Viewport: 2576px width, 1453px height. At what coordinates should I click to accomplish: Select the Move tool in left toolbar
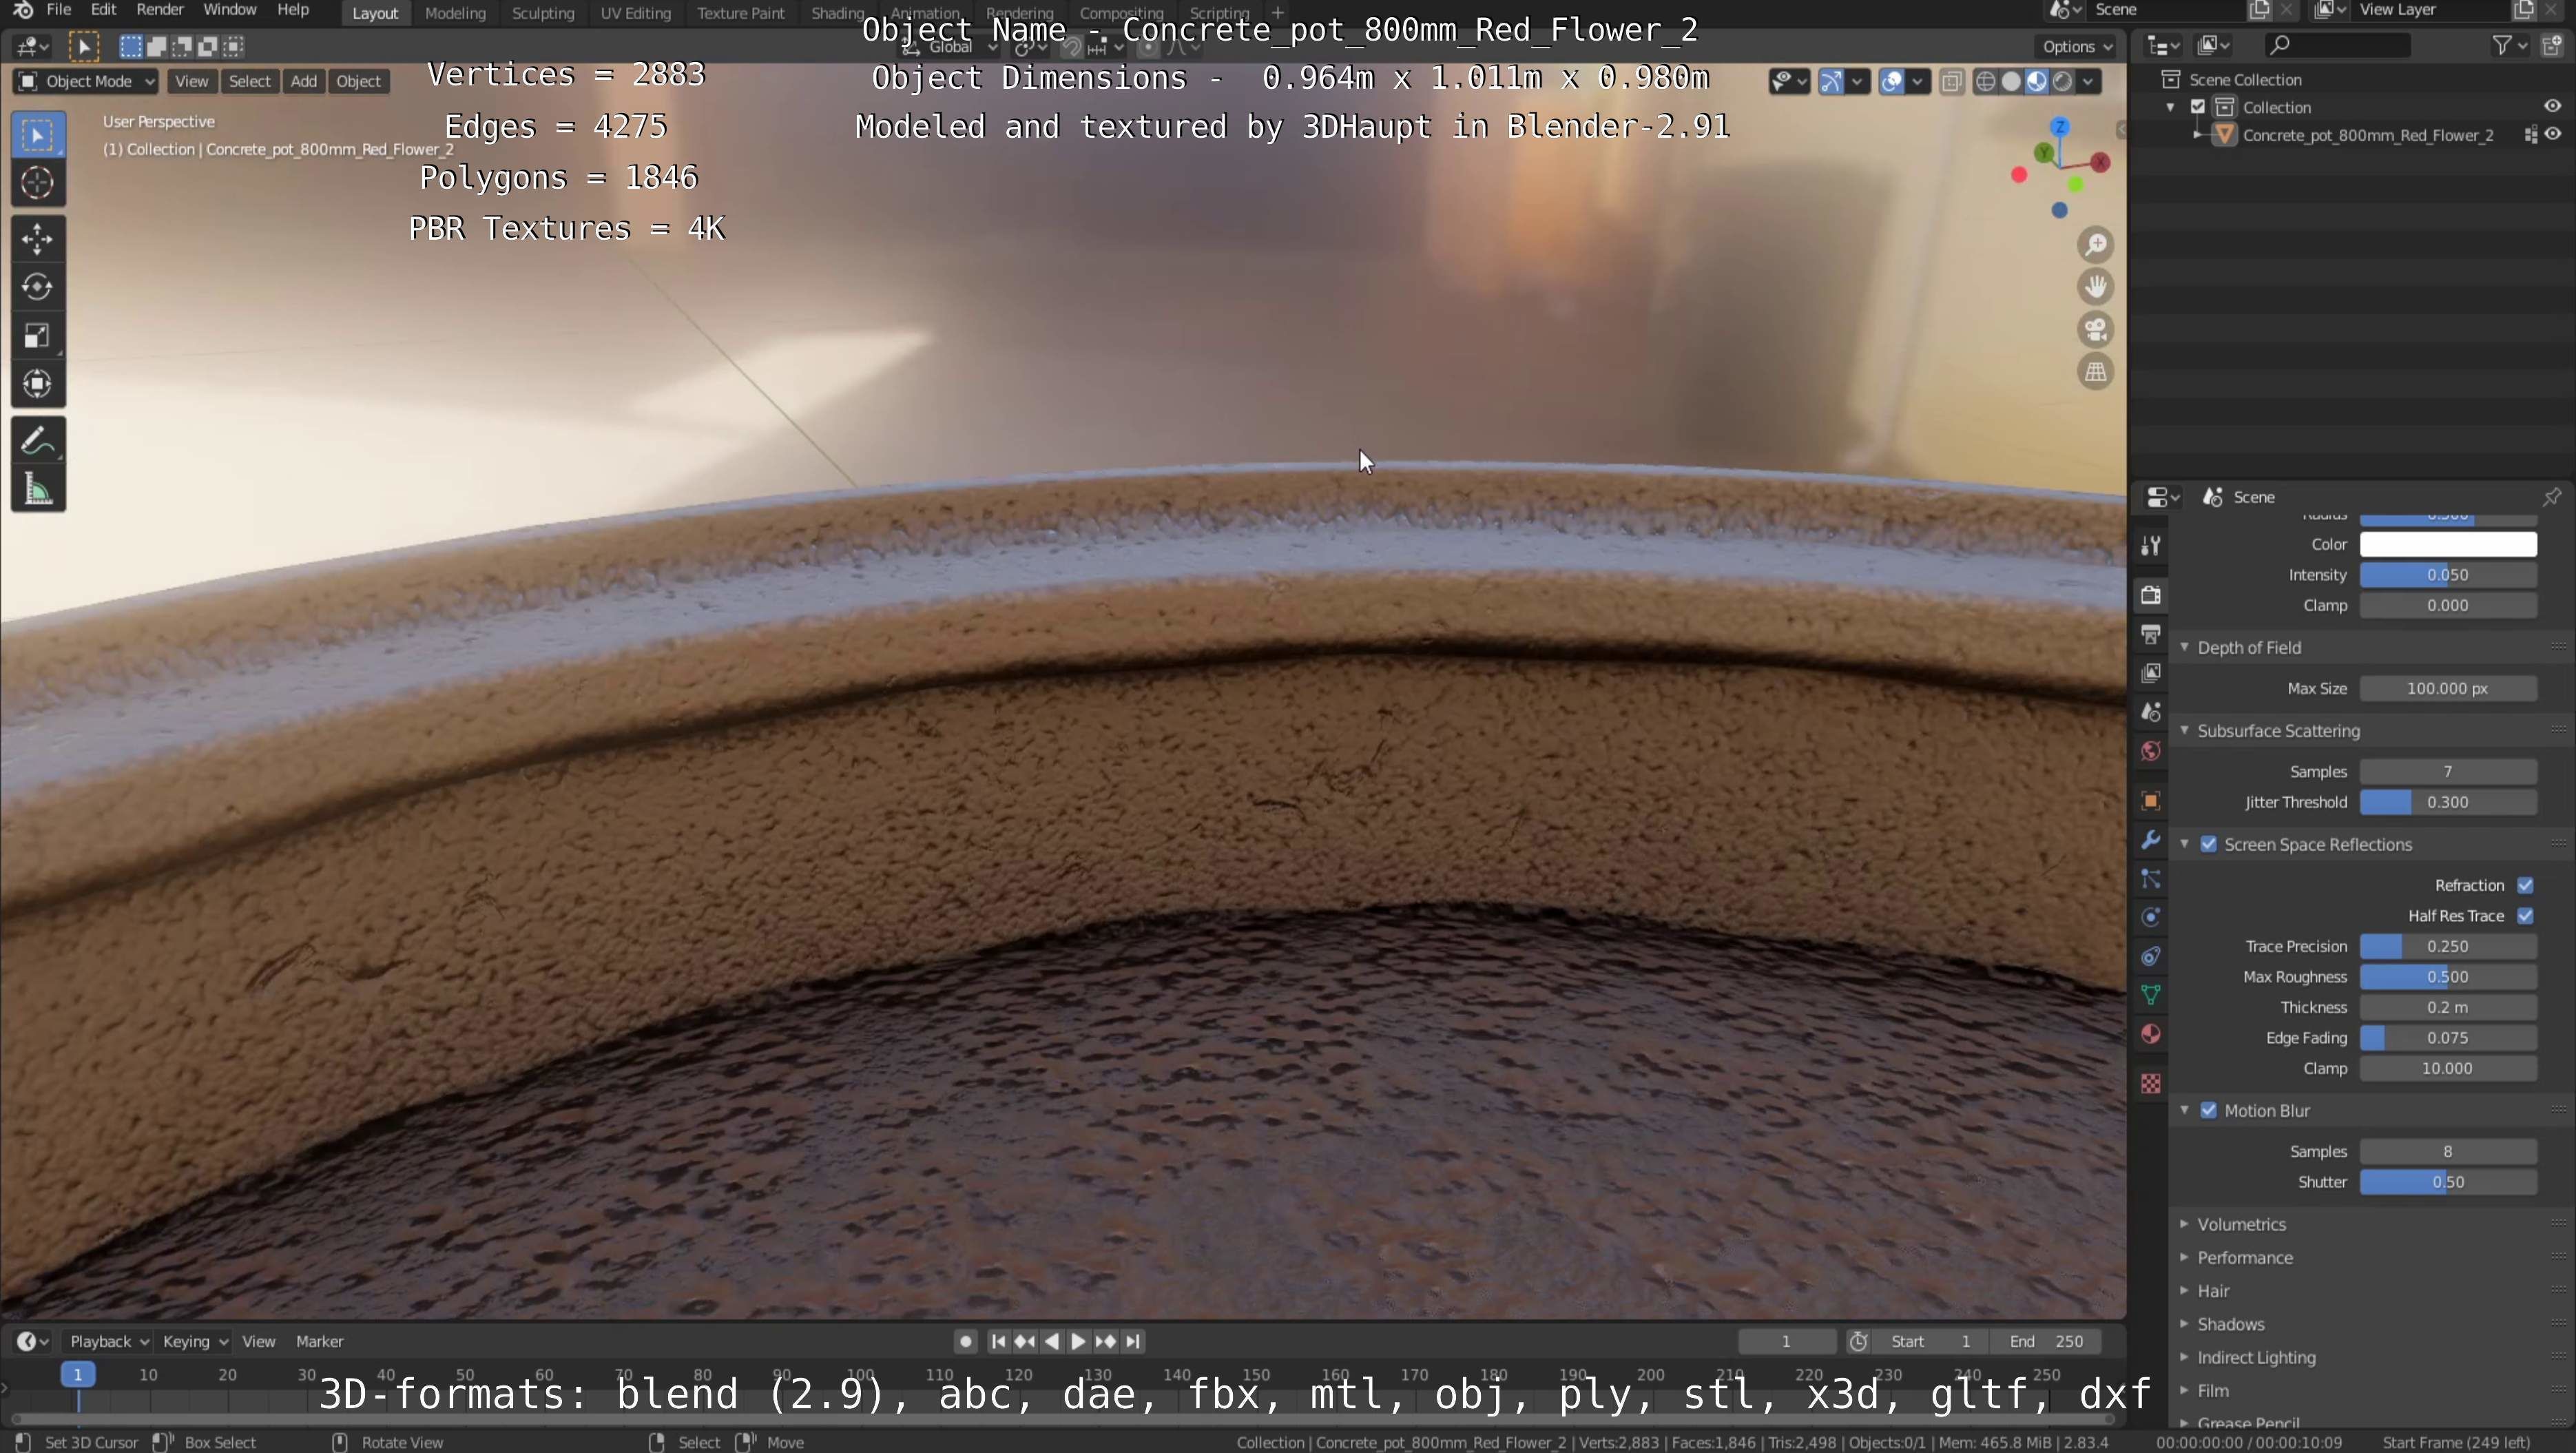point(37,239)
